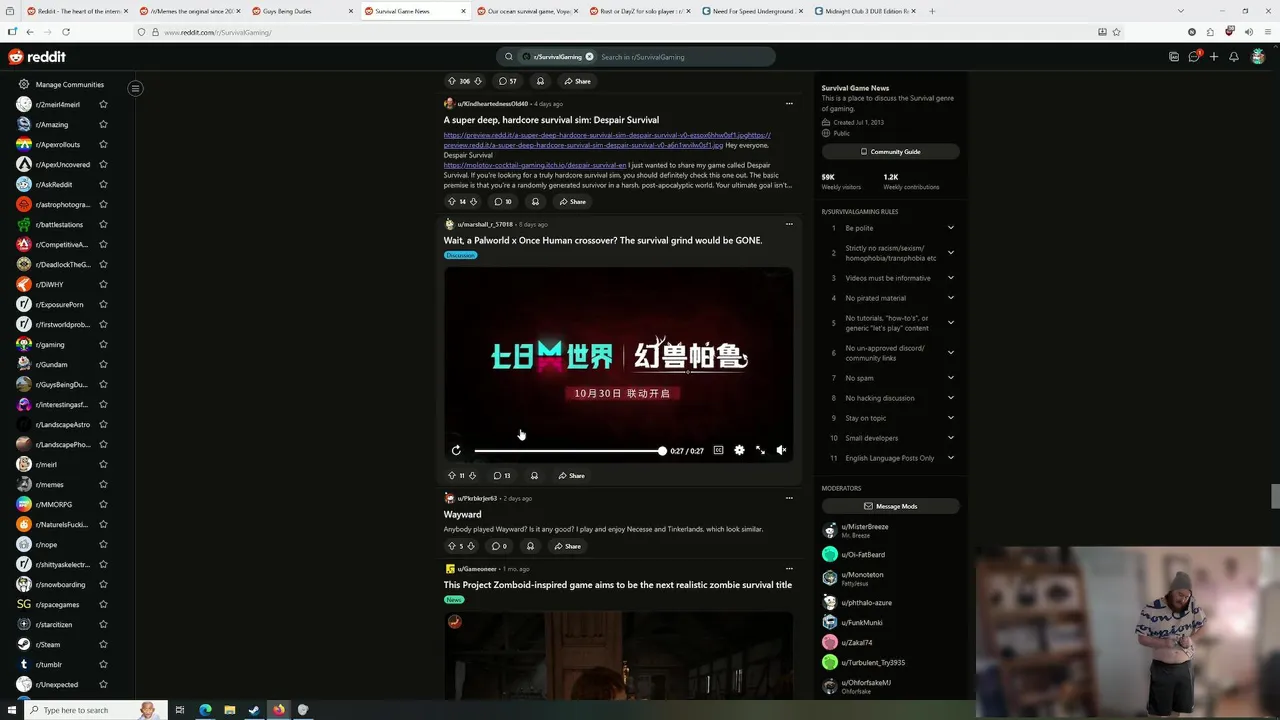Switch to the "Midnight Club 3 DUB Edition" tab
The width and height of the screenshot is (1280, 720).
(865, 11)
